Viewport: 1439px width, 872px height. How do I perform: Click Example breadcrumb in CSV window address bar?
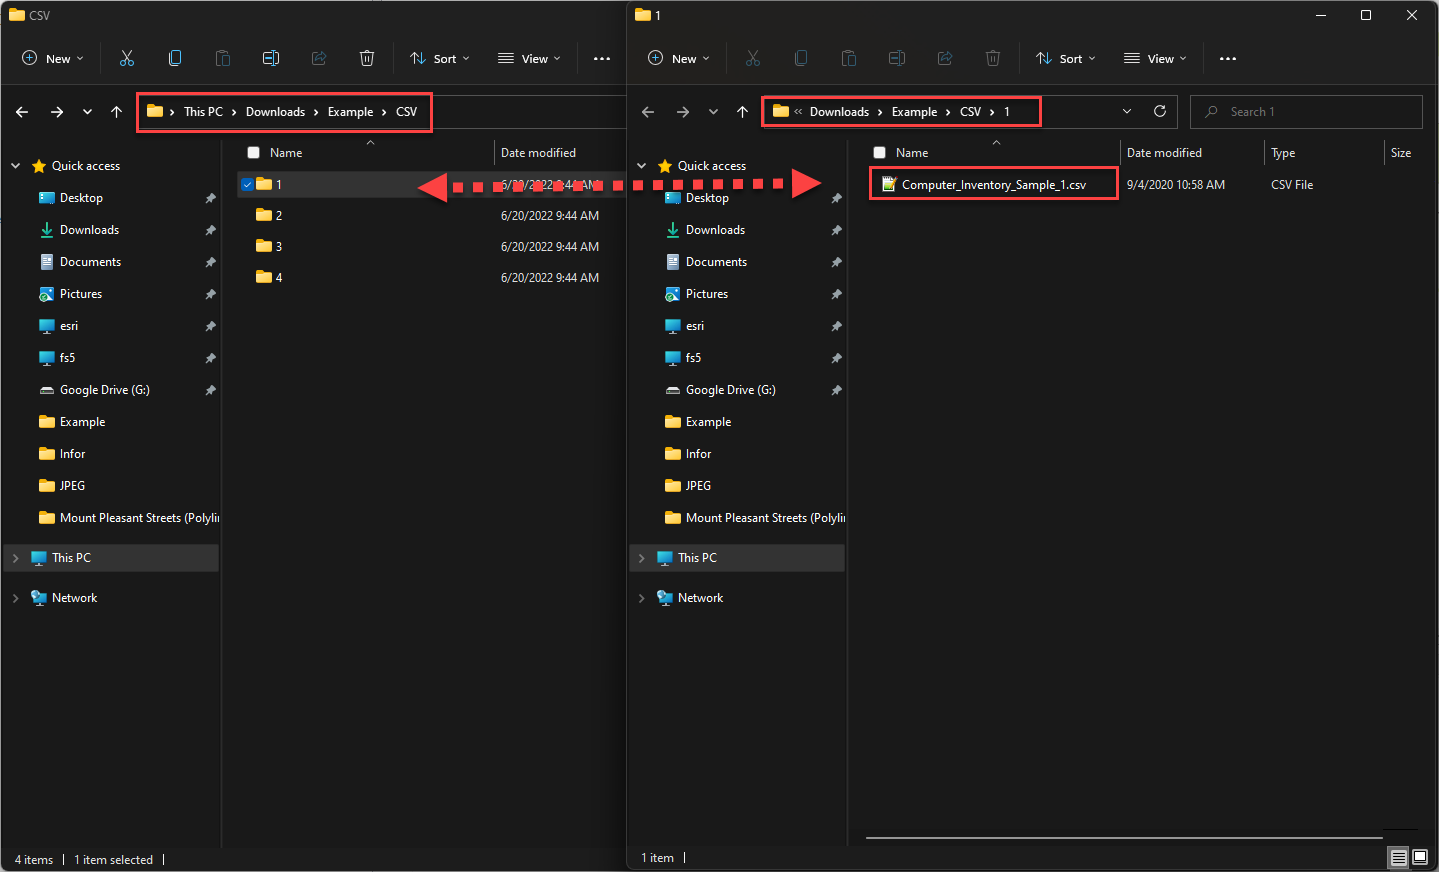[350, 112]
